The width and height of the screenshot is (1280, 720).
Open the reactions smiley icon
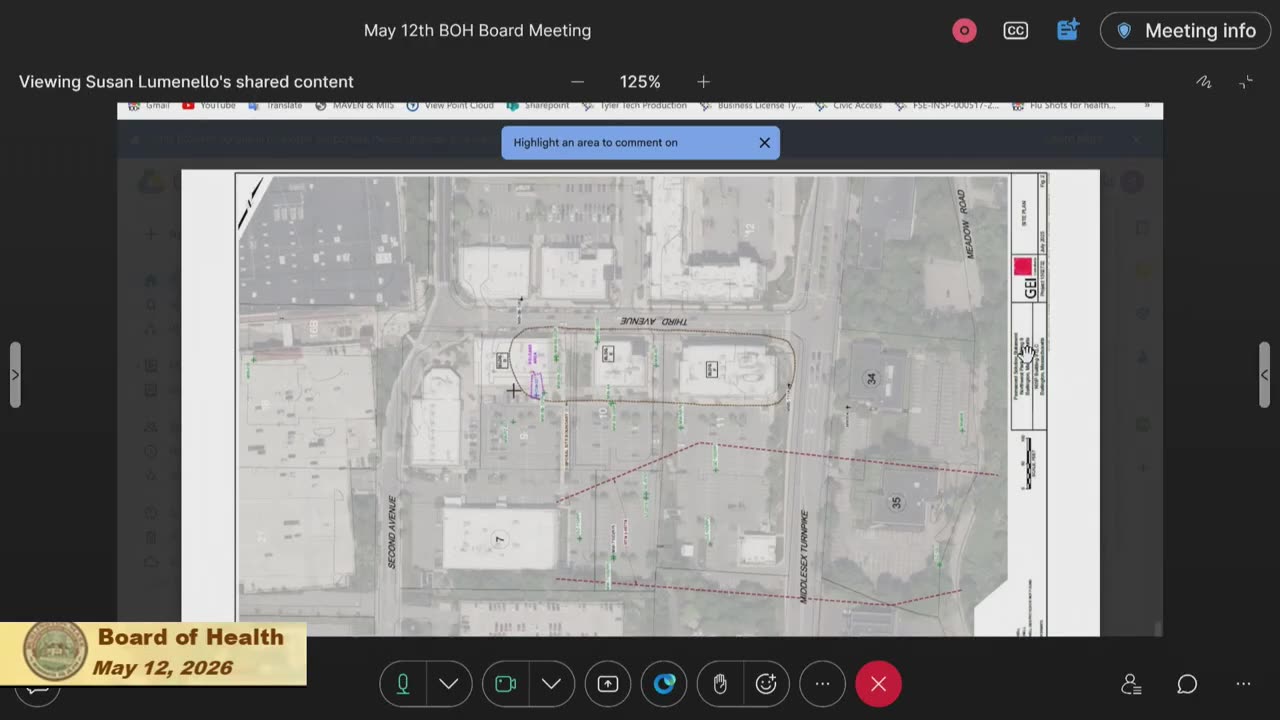[767, 684]
